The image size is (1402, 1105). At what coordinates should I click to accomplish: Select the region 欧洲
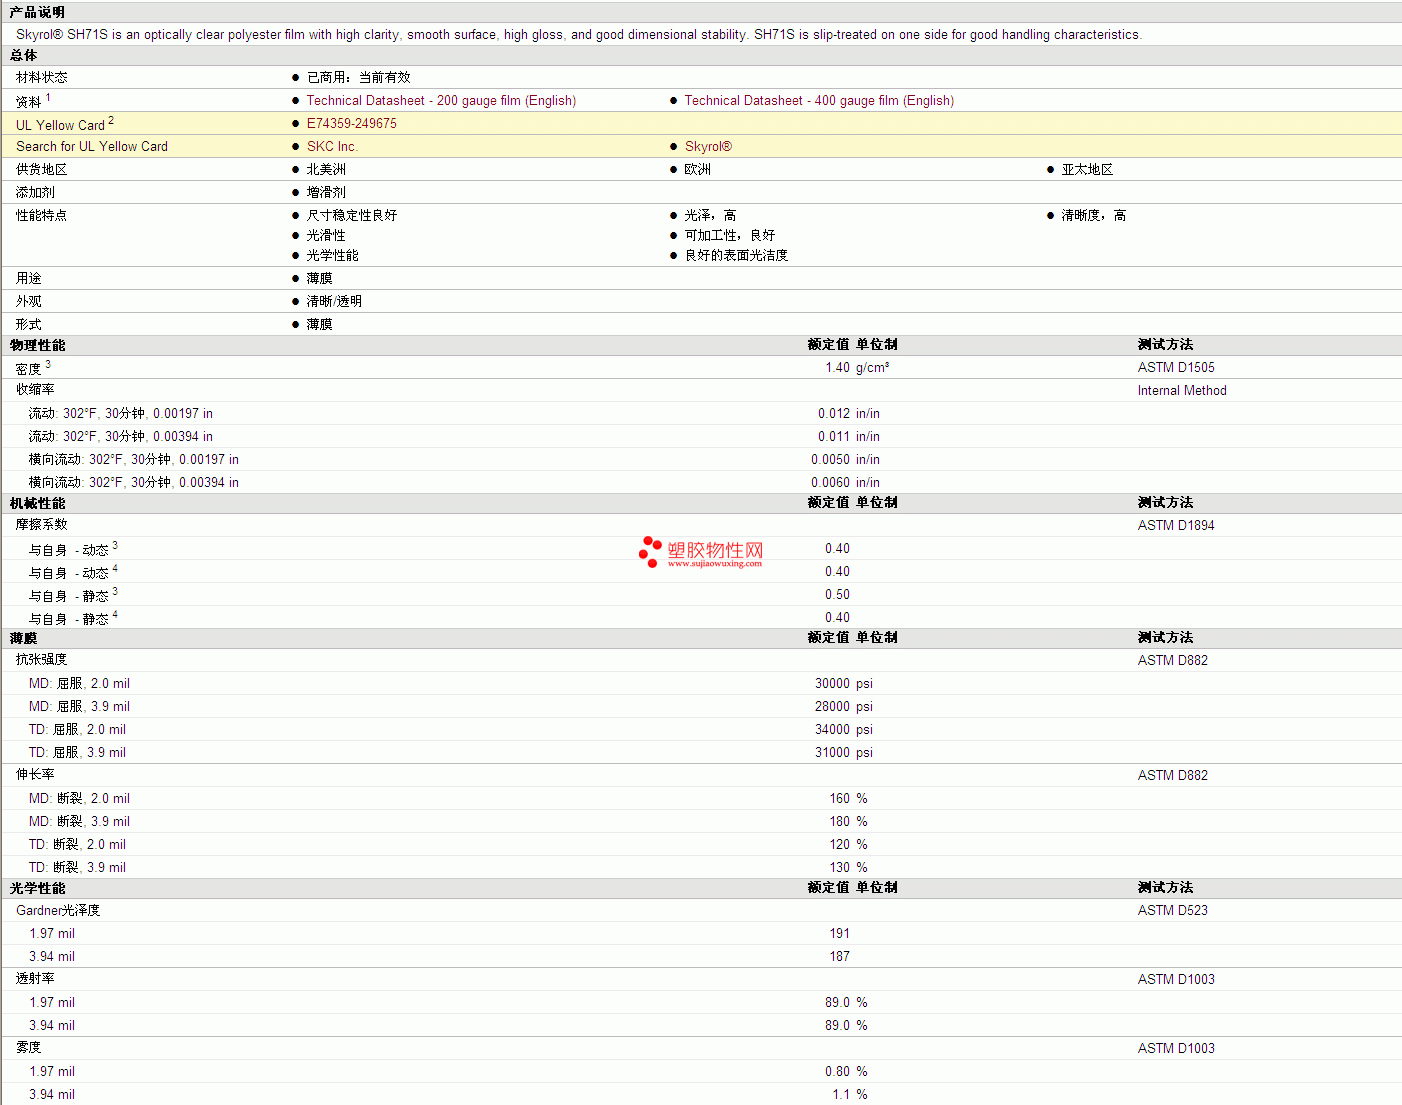698,169
